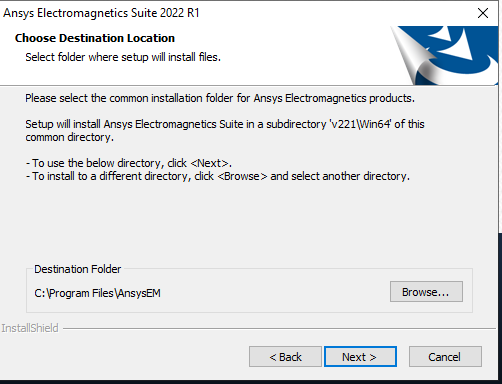Go back with the < Back button

285,357
